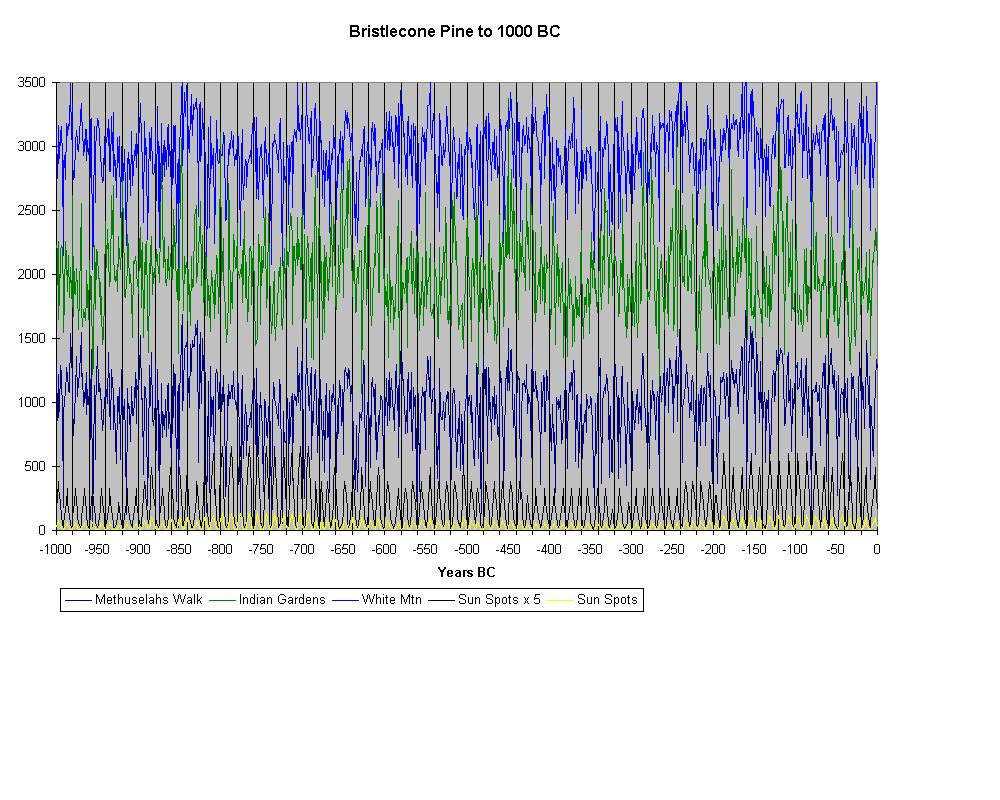This screenshot has width=1000, height=800.
Task: Click the 3500 label on the vertical axis
Action: (31, 82)
